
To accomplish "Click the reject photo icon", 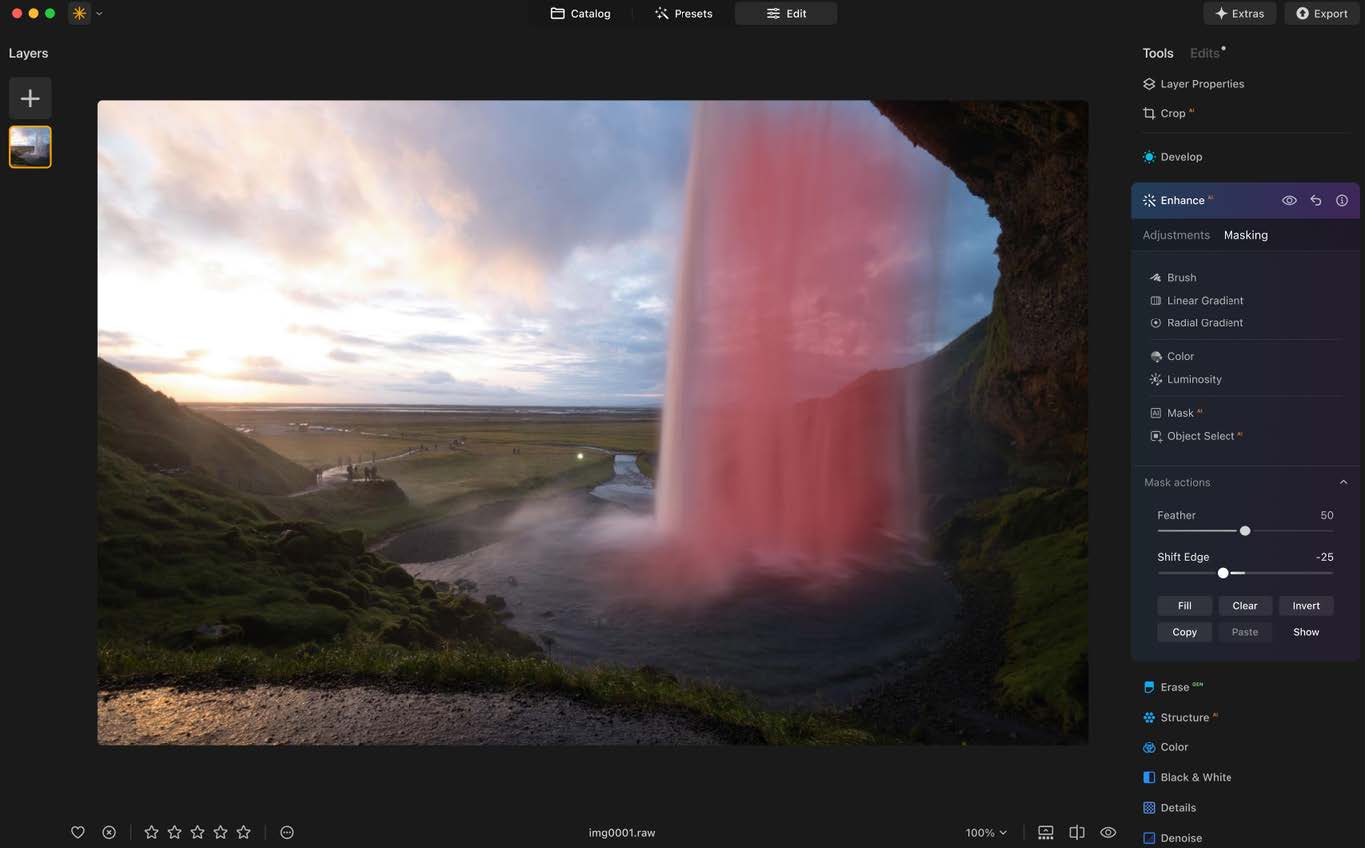I will click(x=109, y=833).
